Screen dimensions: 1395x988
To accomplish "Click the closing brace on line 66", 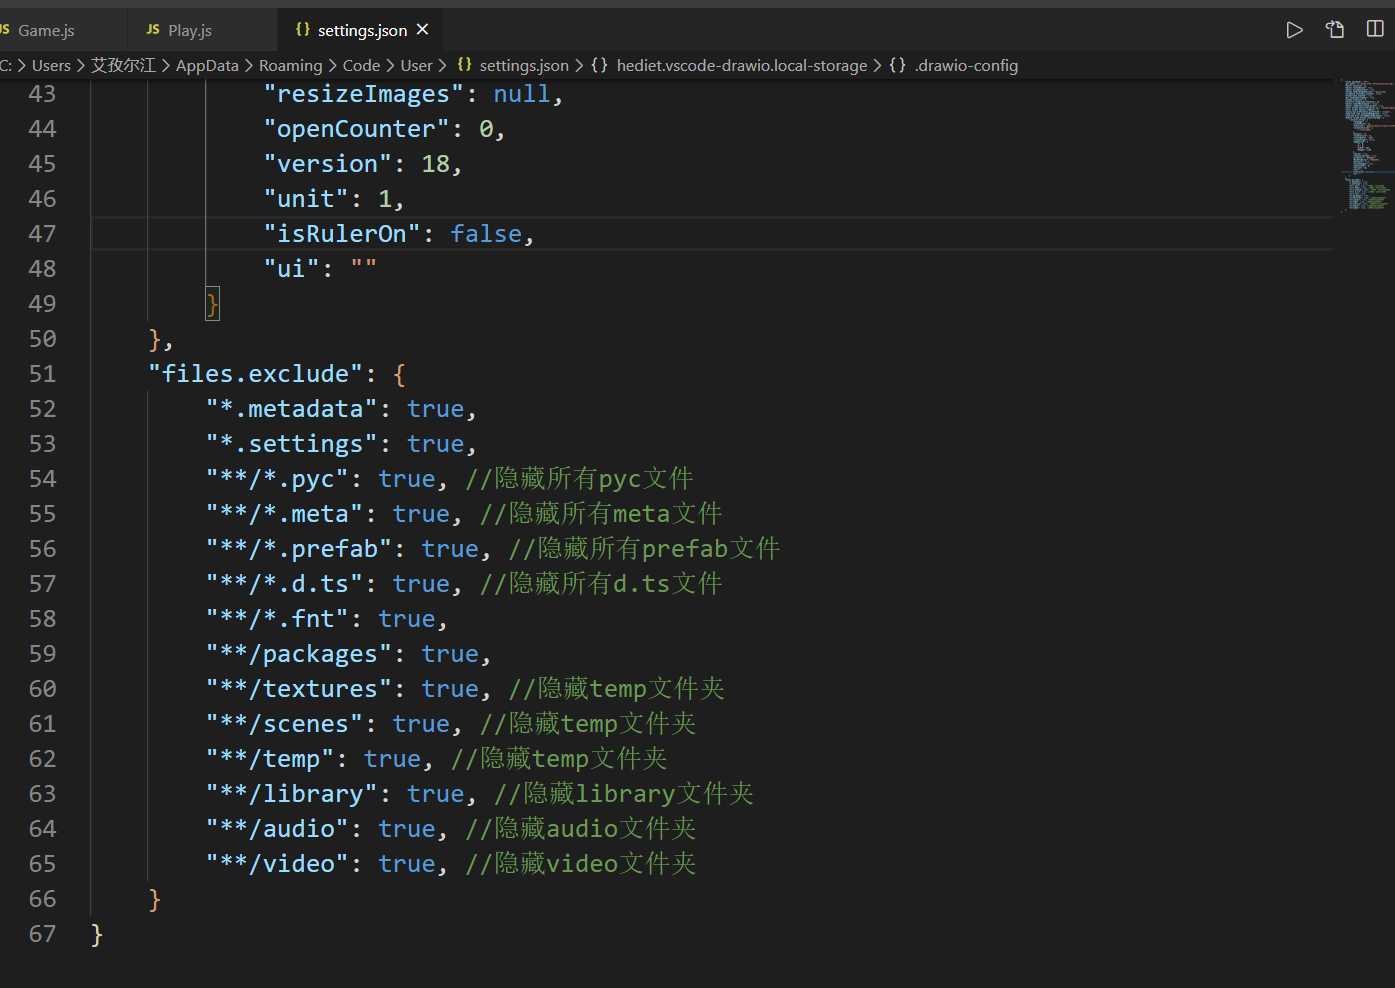I will (155, 899).
